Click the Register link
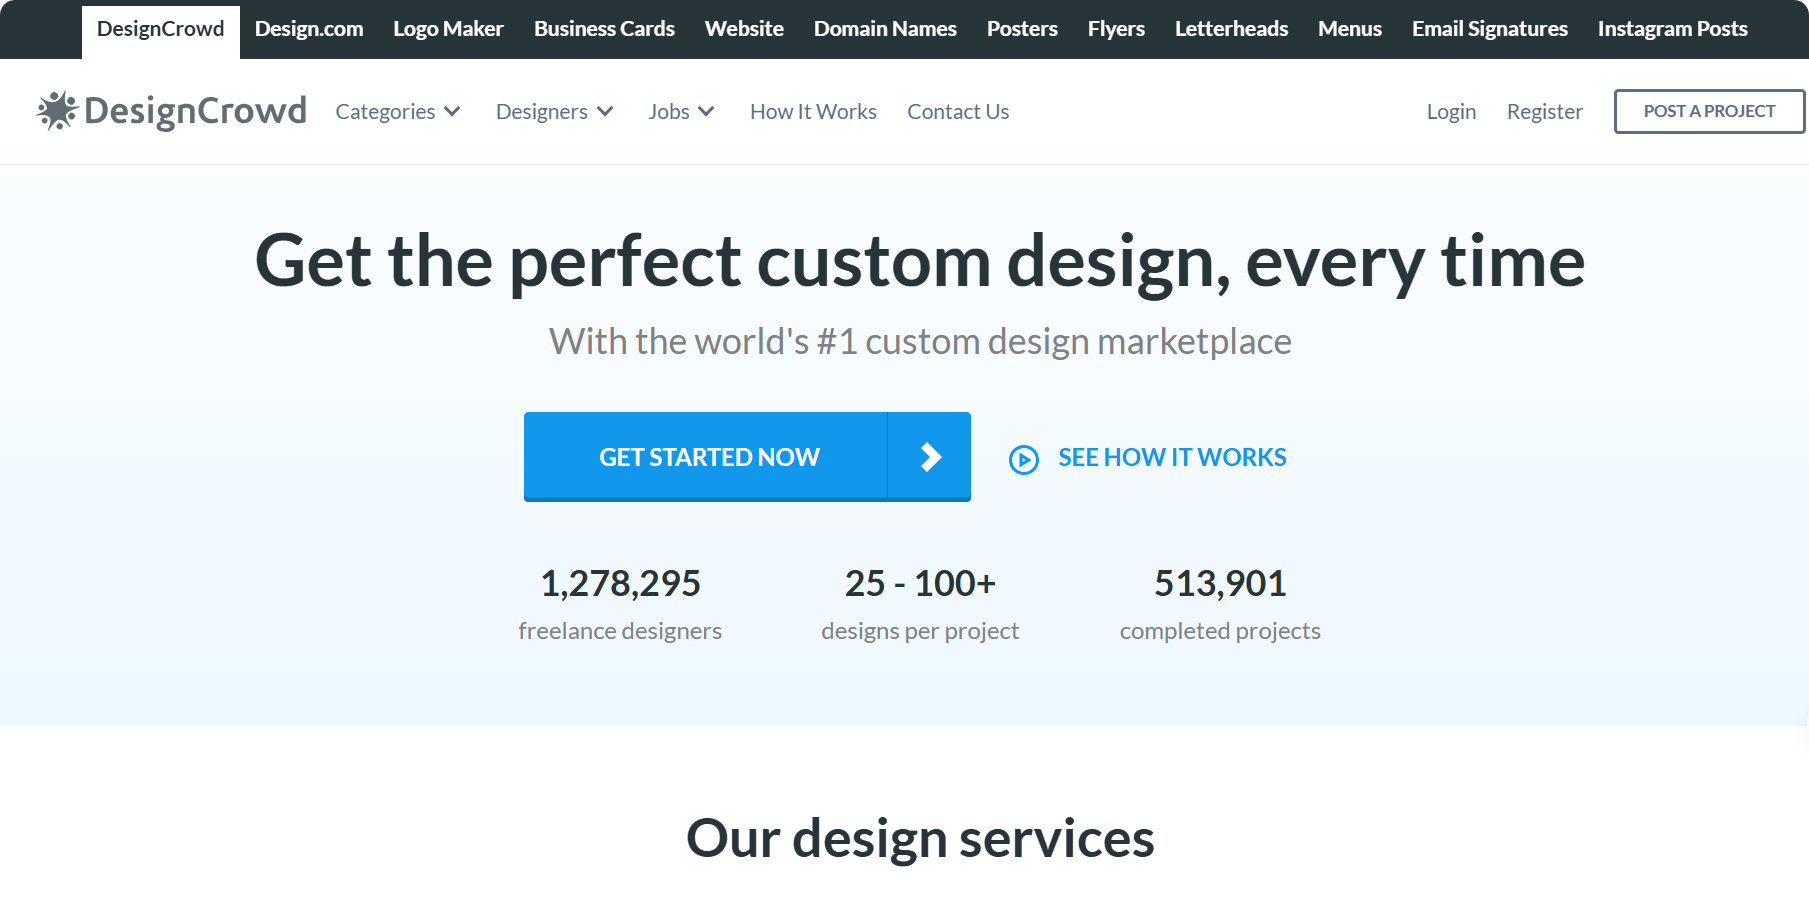Image resolution: width=1809 pixels, height=920 pixels. pos(1545,112)
